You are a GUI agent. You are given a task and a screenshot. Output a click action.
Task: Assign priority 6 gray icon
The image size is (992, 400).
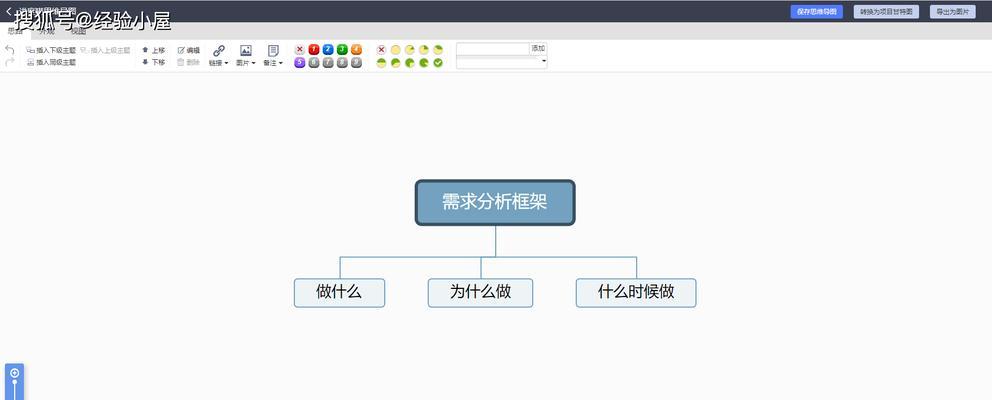click(x=314, y=63)
